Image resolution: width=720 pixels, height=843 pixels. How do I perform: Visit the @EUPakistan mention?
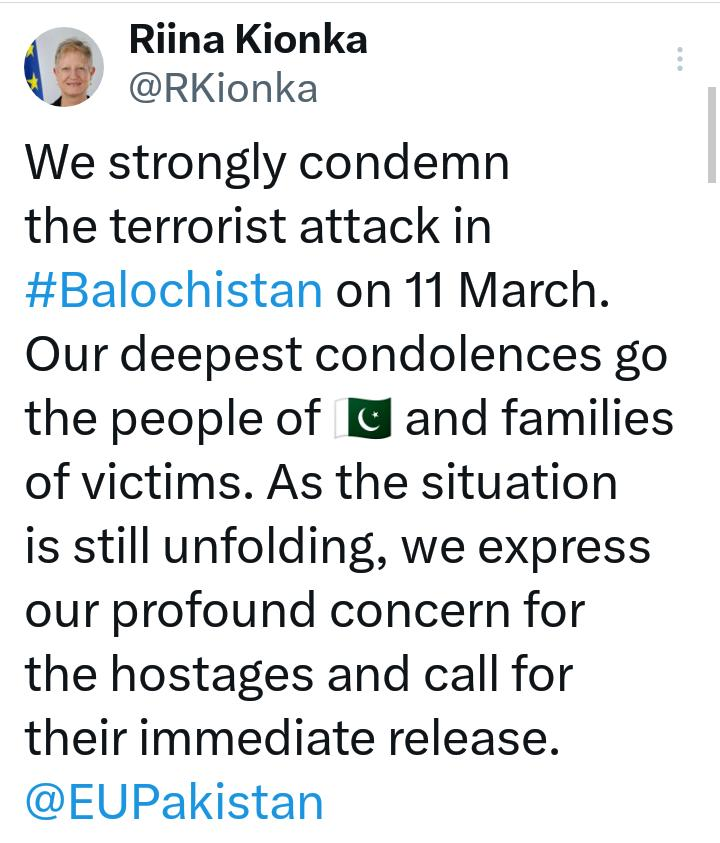[174, 803]
